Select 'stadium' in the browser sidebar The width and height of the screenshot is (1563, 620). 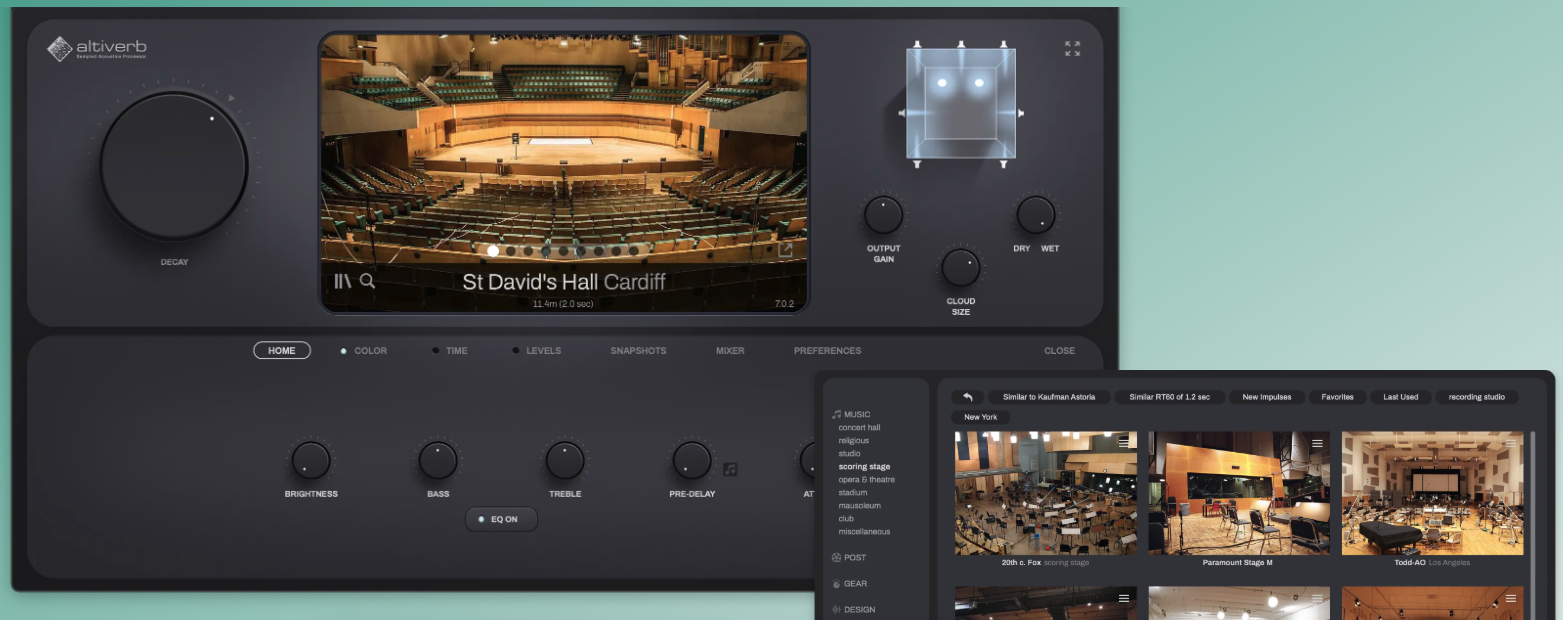[853, 493]
